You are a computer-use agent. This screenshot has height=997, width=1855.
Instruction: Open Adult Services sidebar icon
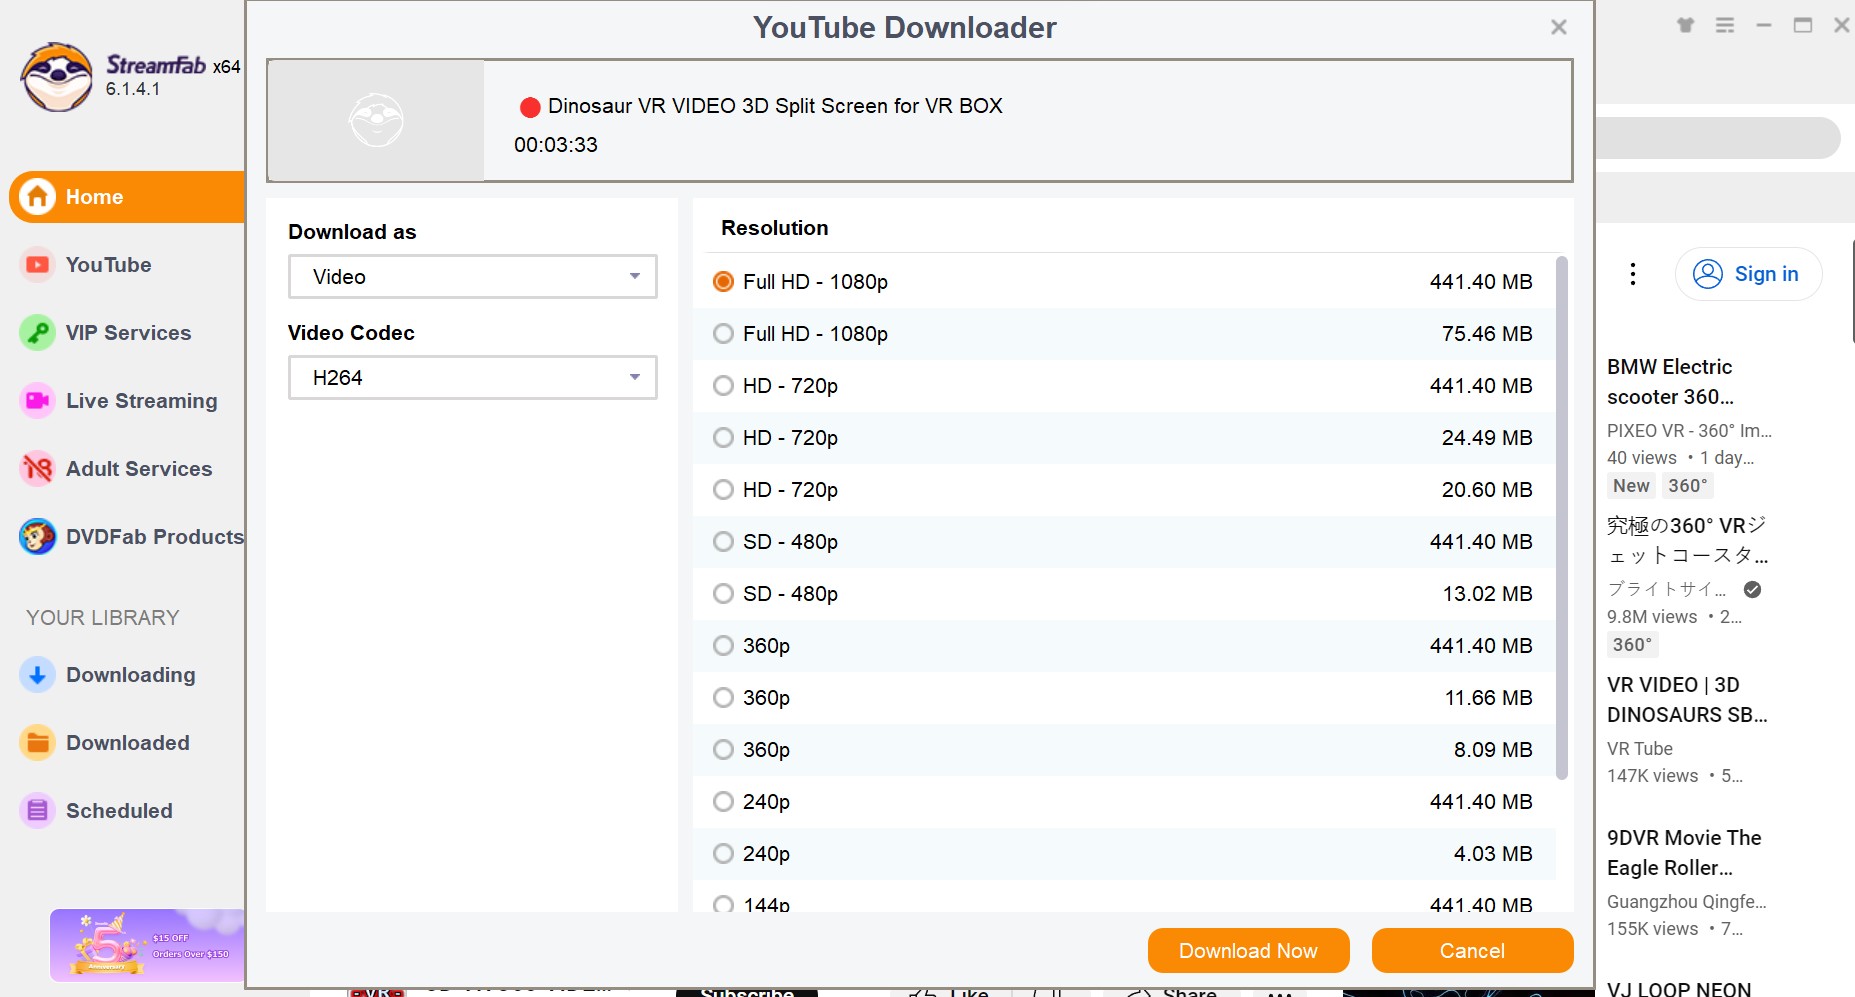coord(37,469)
